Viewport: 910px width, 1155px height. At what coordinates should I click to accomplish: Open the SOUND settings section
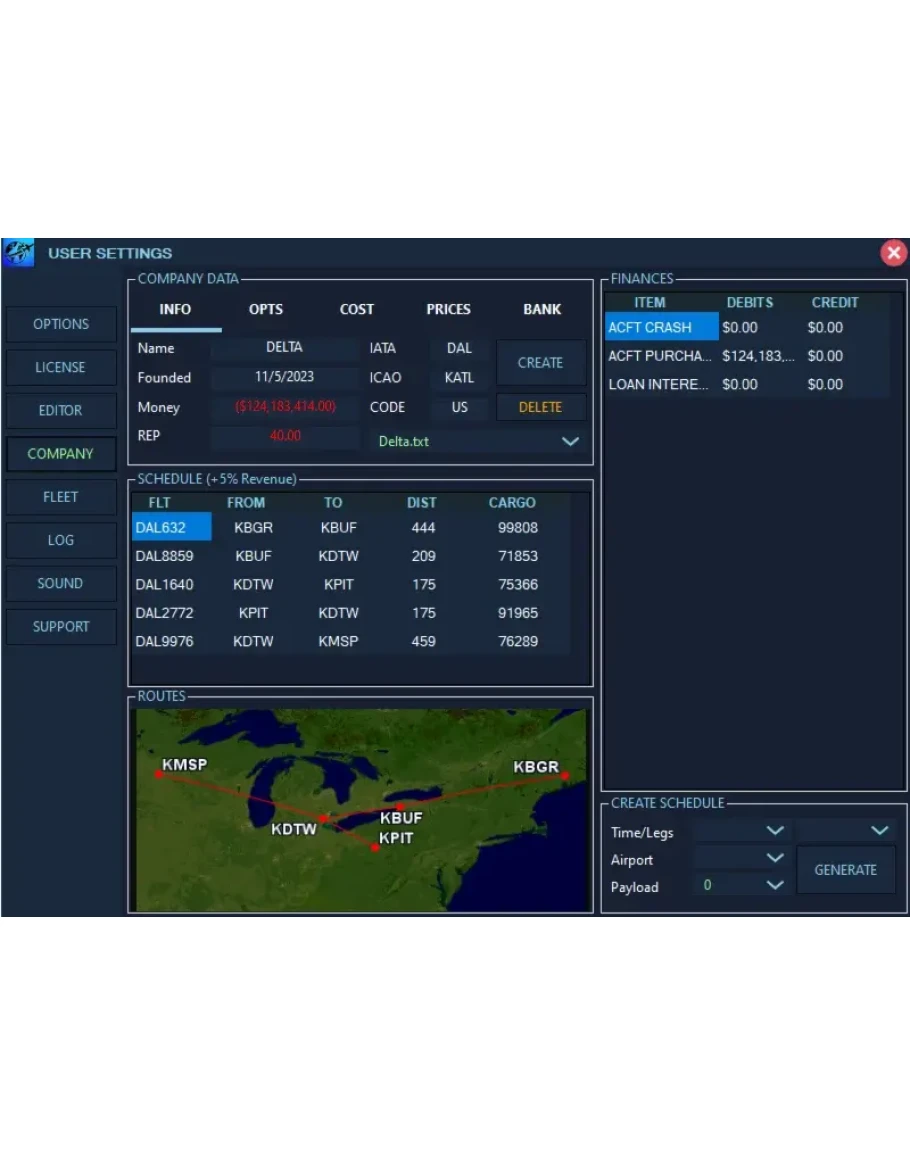(x=61, y=583)
